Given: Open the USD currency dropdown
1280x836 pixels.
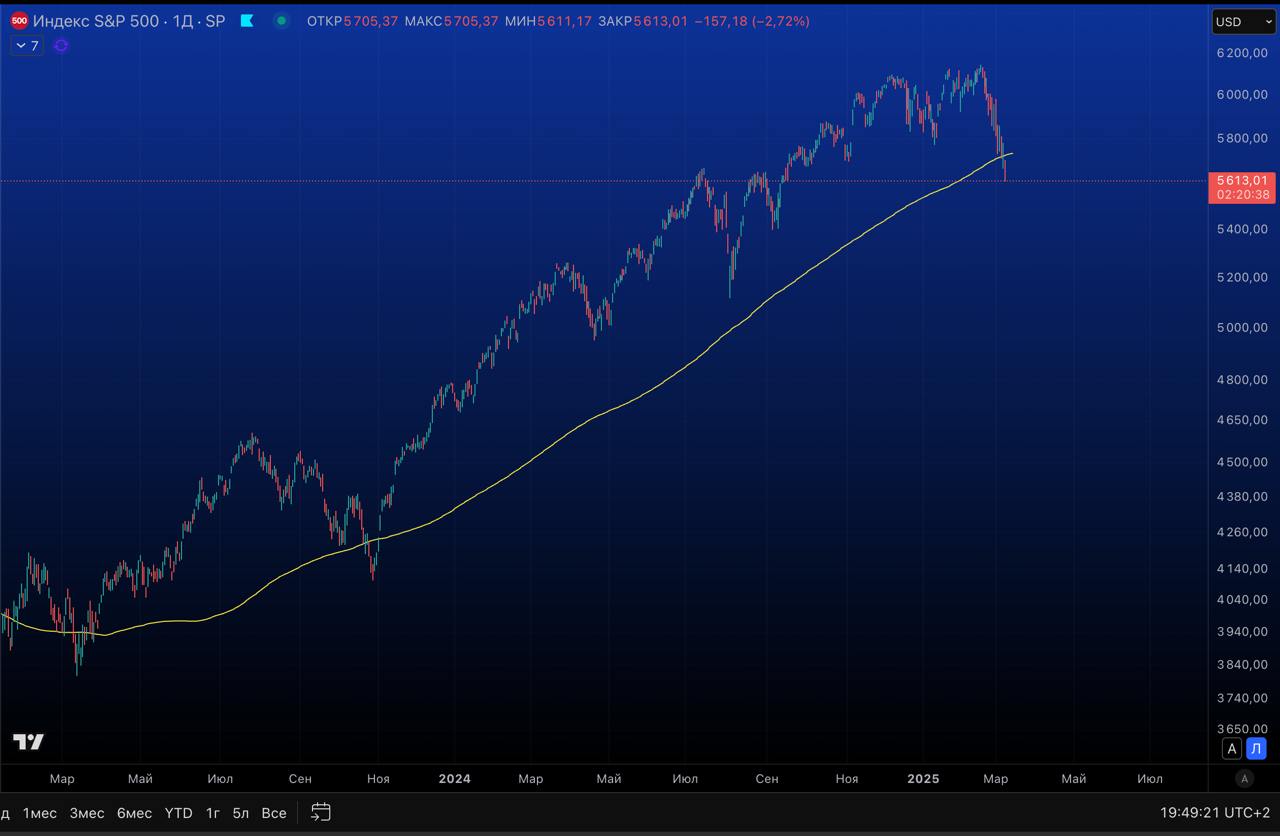Looking at the screenshot, I should pyautogui.click(x=1243, y=22).
